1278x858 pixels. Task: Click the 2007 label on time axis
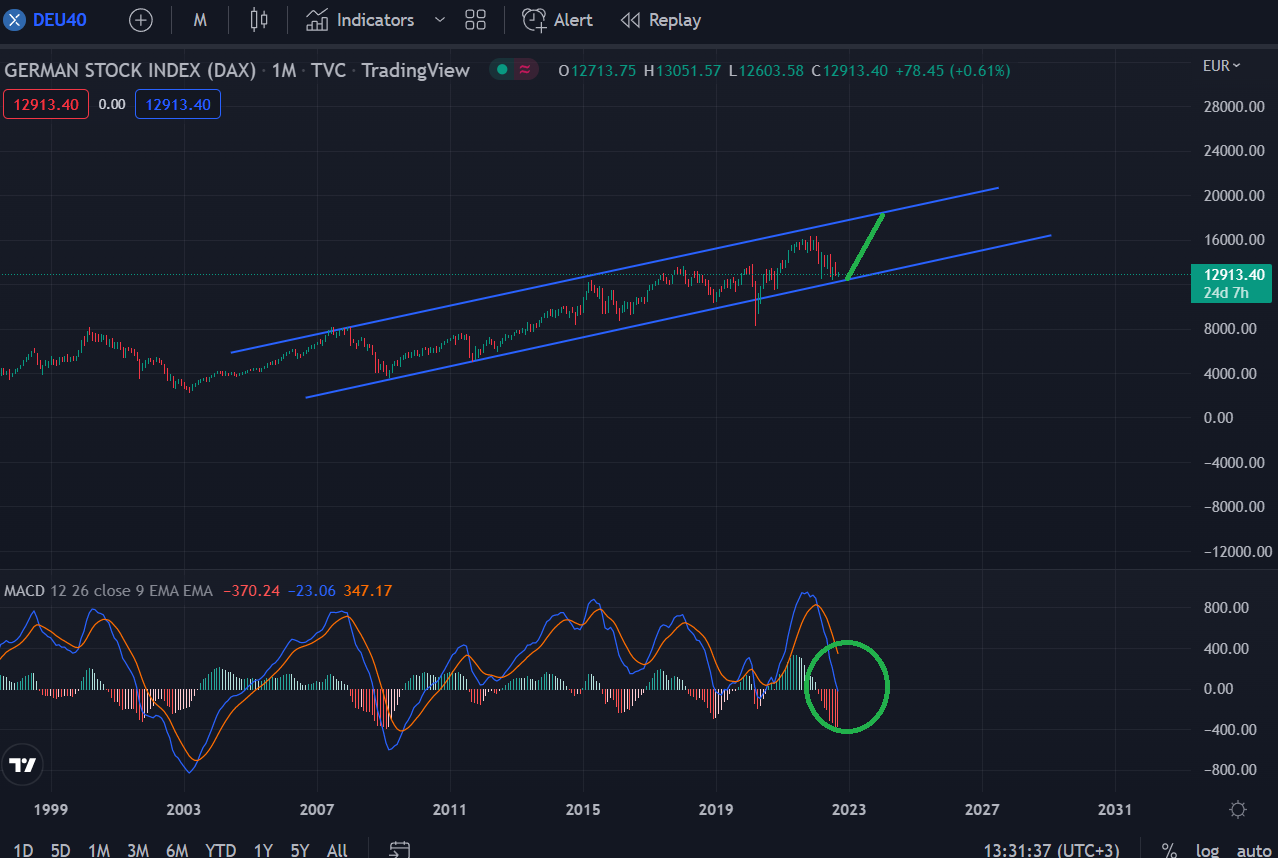point(317,809)
